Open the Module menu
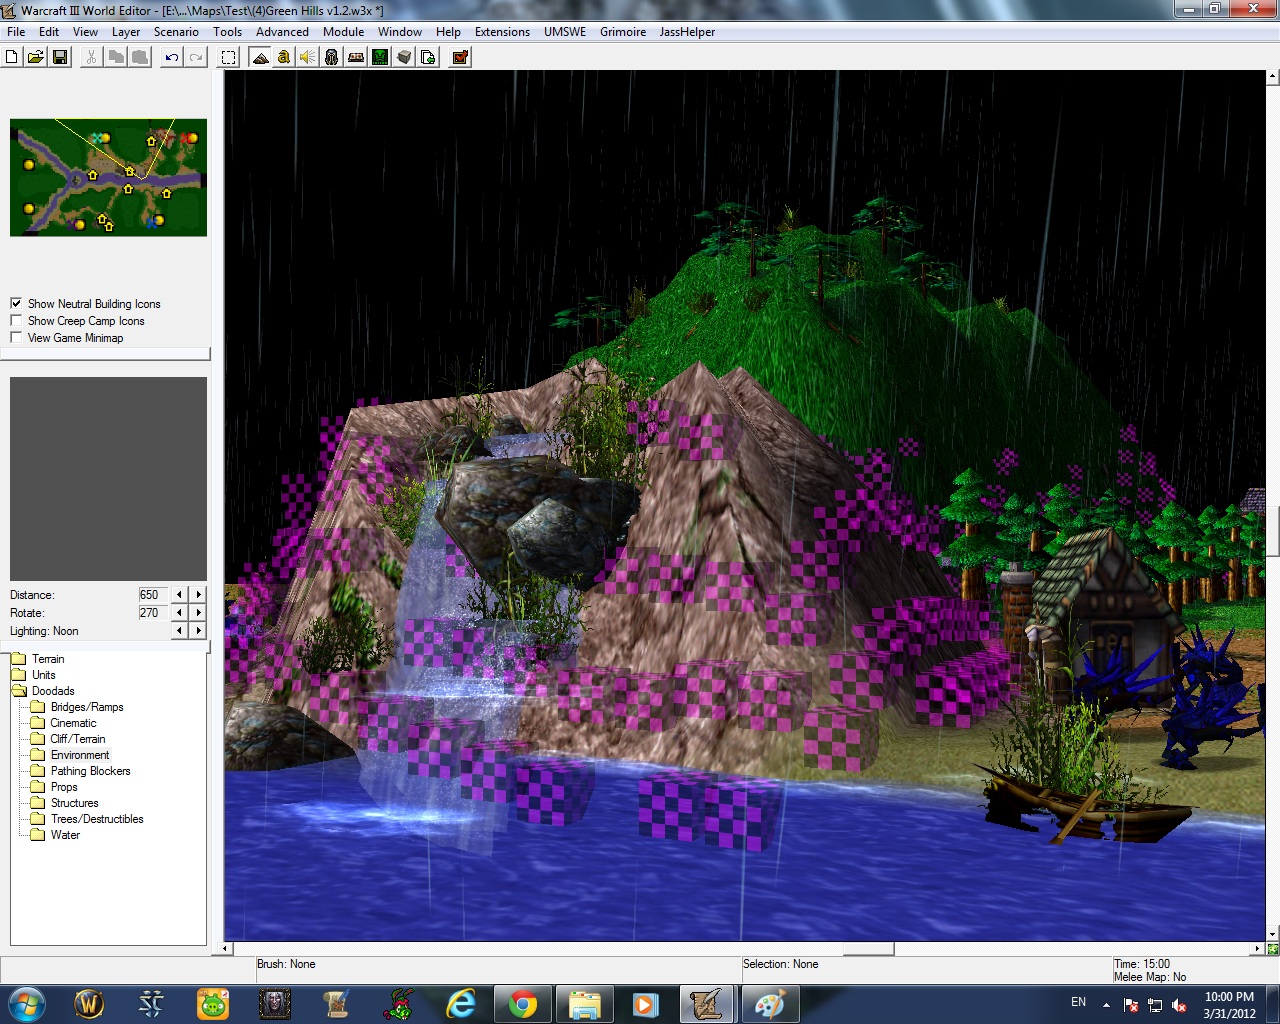Screen dimensions: 1280x1024 [x=343, y=31]
